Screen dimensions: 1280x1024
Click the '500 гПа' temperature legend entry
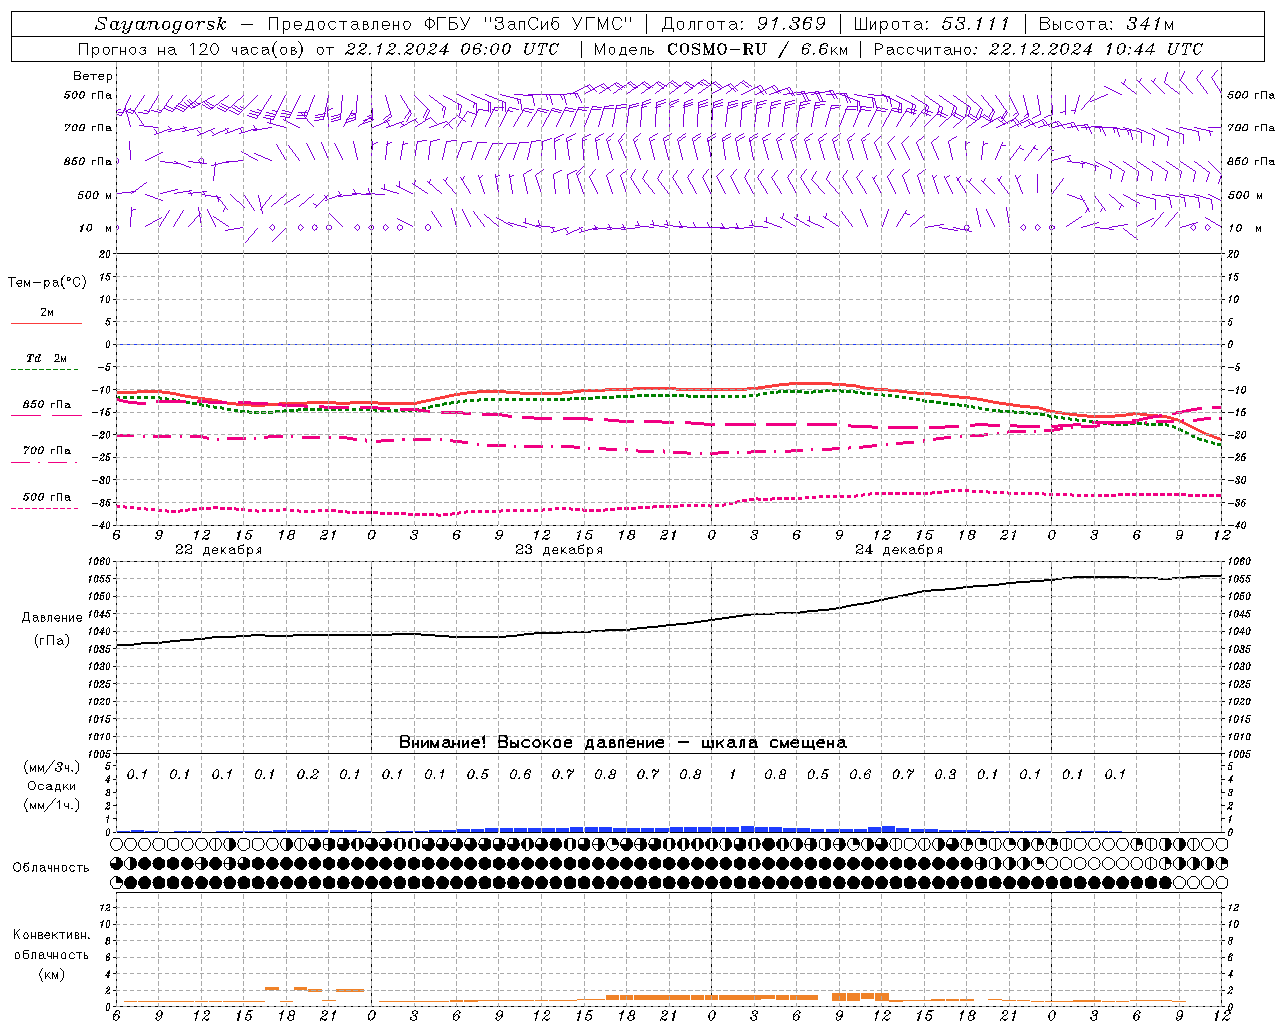click(x=47, y=497)
